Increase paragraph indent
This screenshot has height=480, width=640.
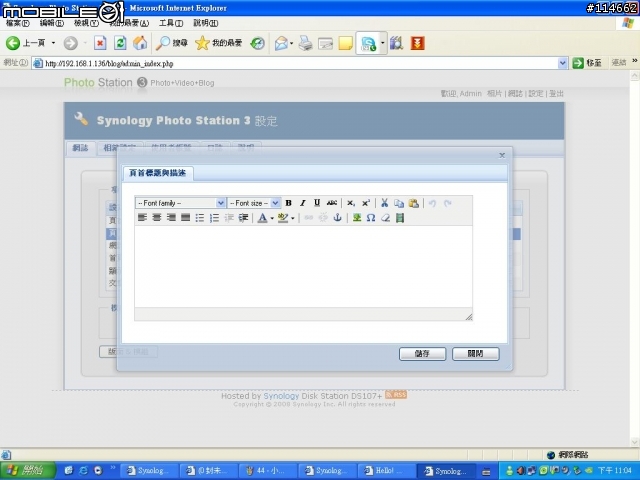pyautogui.click(x=243, y=218)
